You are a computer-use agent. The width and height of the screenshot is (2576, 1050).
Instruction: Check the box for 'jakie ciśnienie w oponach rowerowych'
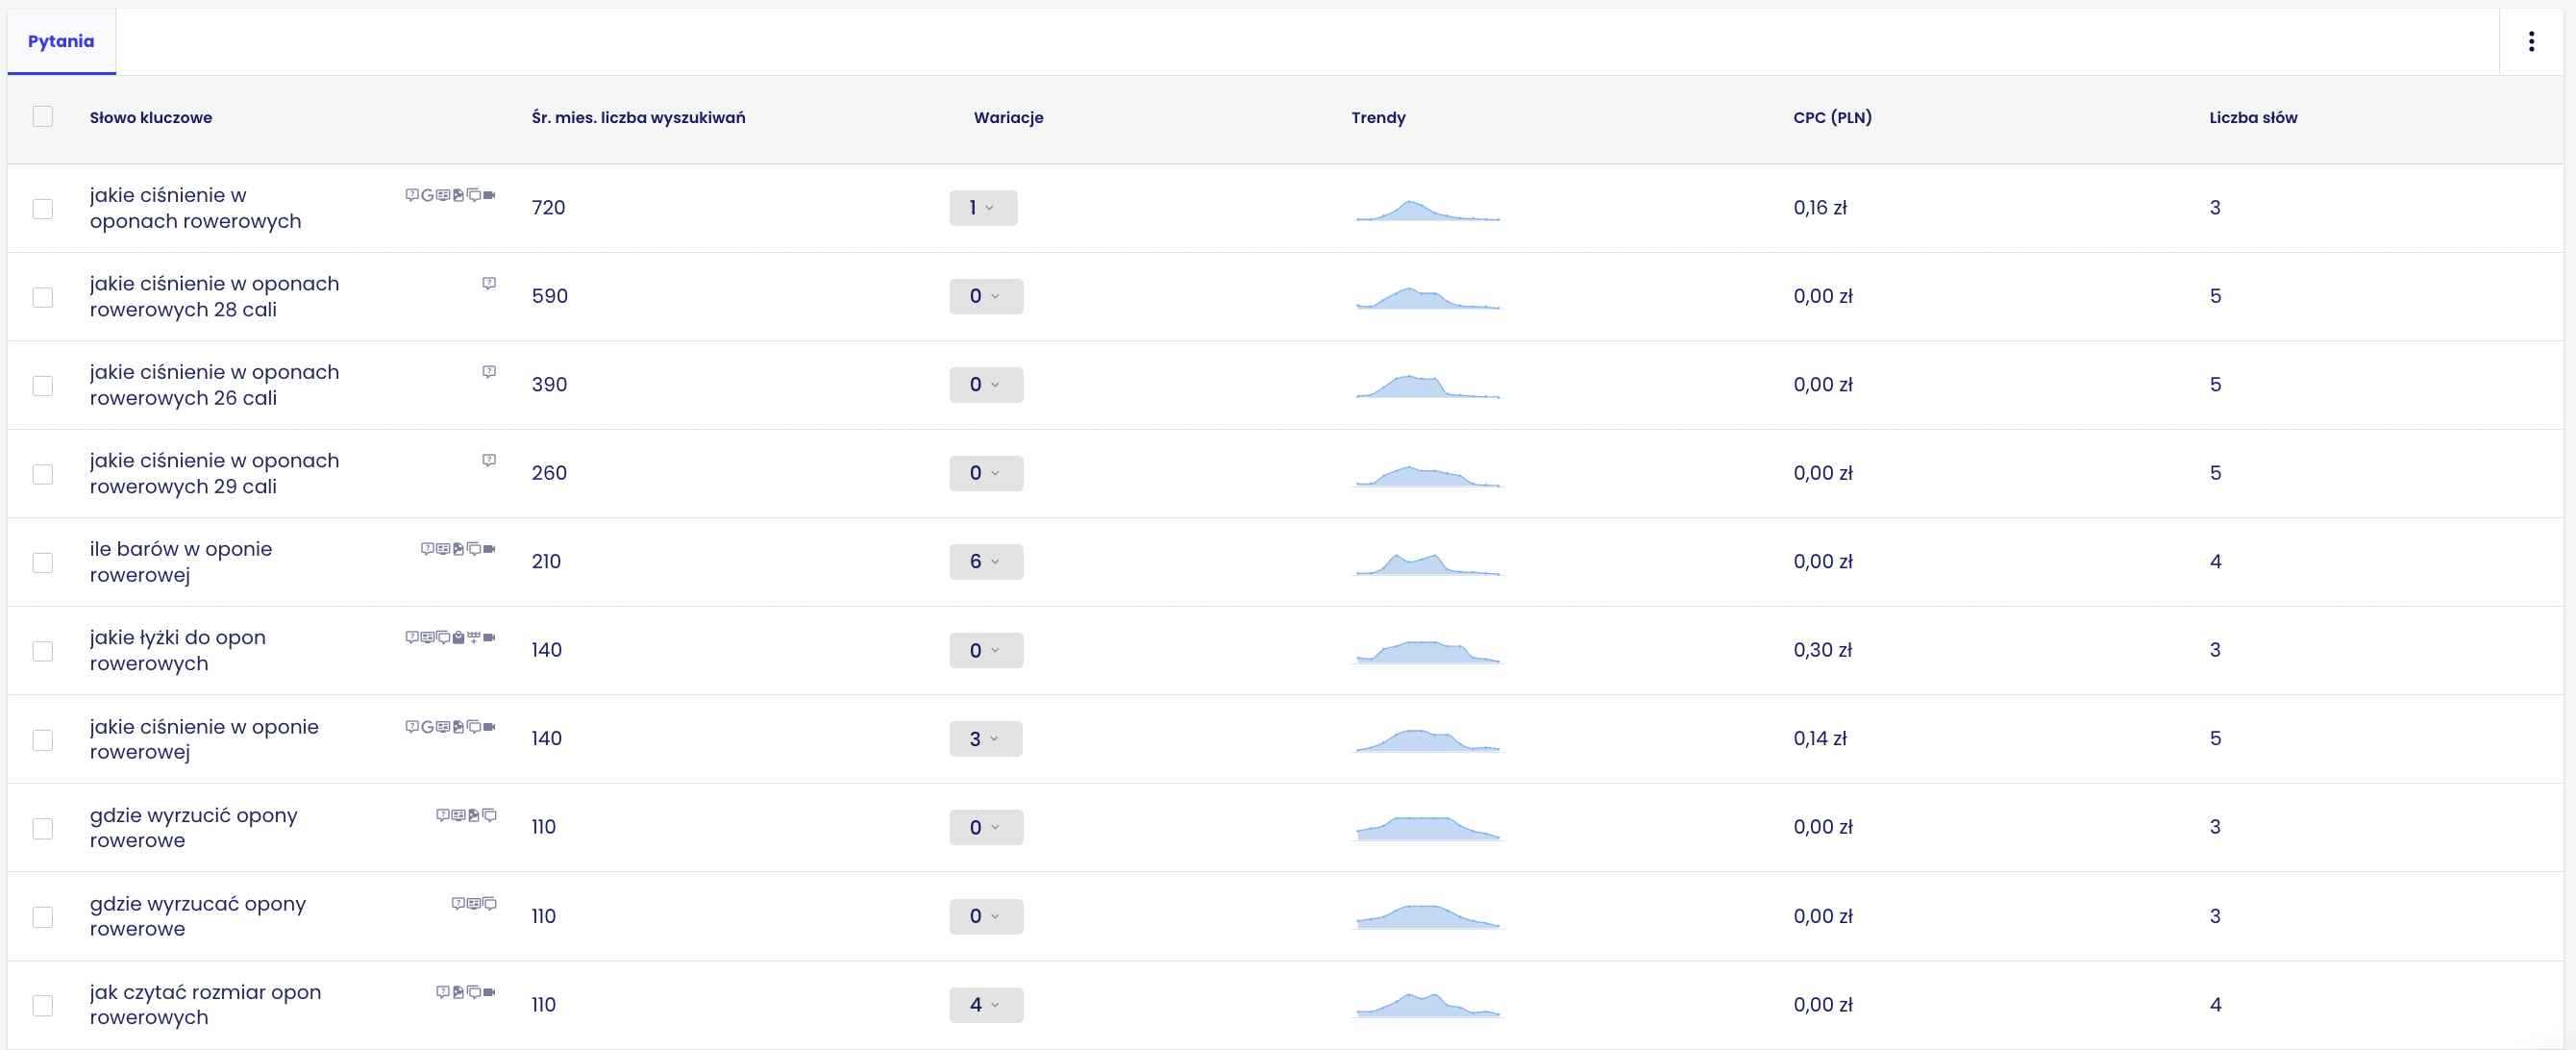pos(42,208)
